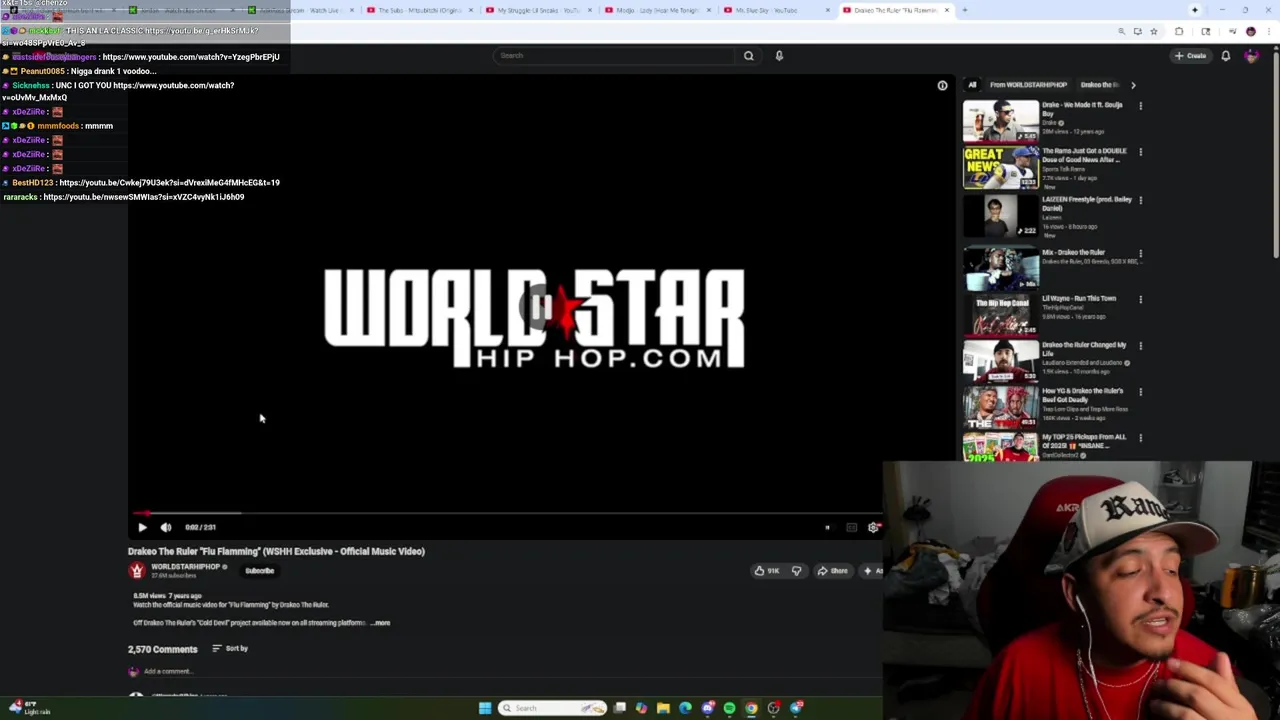Image resolution: width=1280 pixels, height=720 pixels.
Task: Open the YouTube account avatar menu
Action: click(x=1252, y=56)
